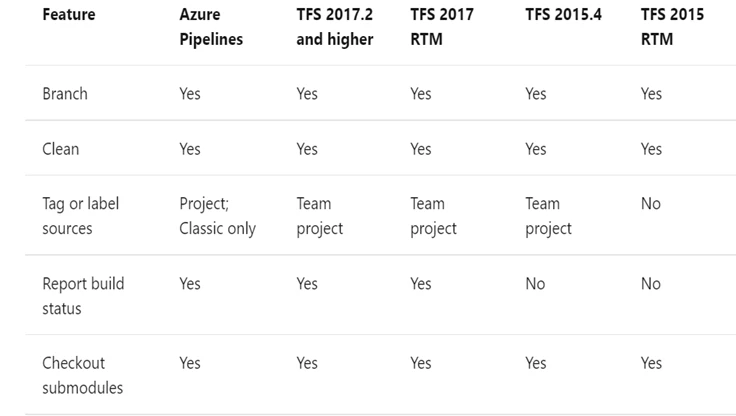Select Team project under TFS 2017.2 column
Viewport: 736px width, 416px height.
tap(319, 216)
